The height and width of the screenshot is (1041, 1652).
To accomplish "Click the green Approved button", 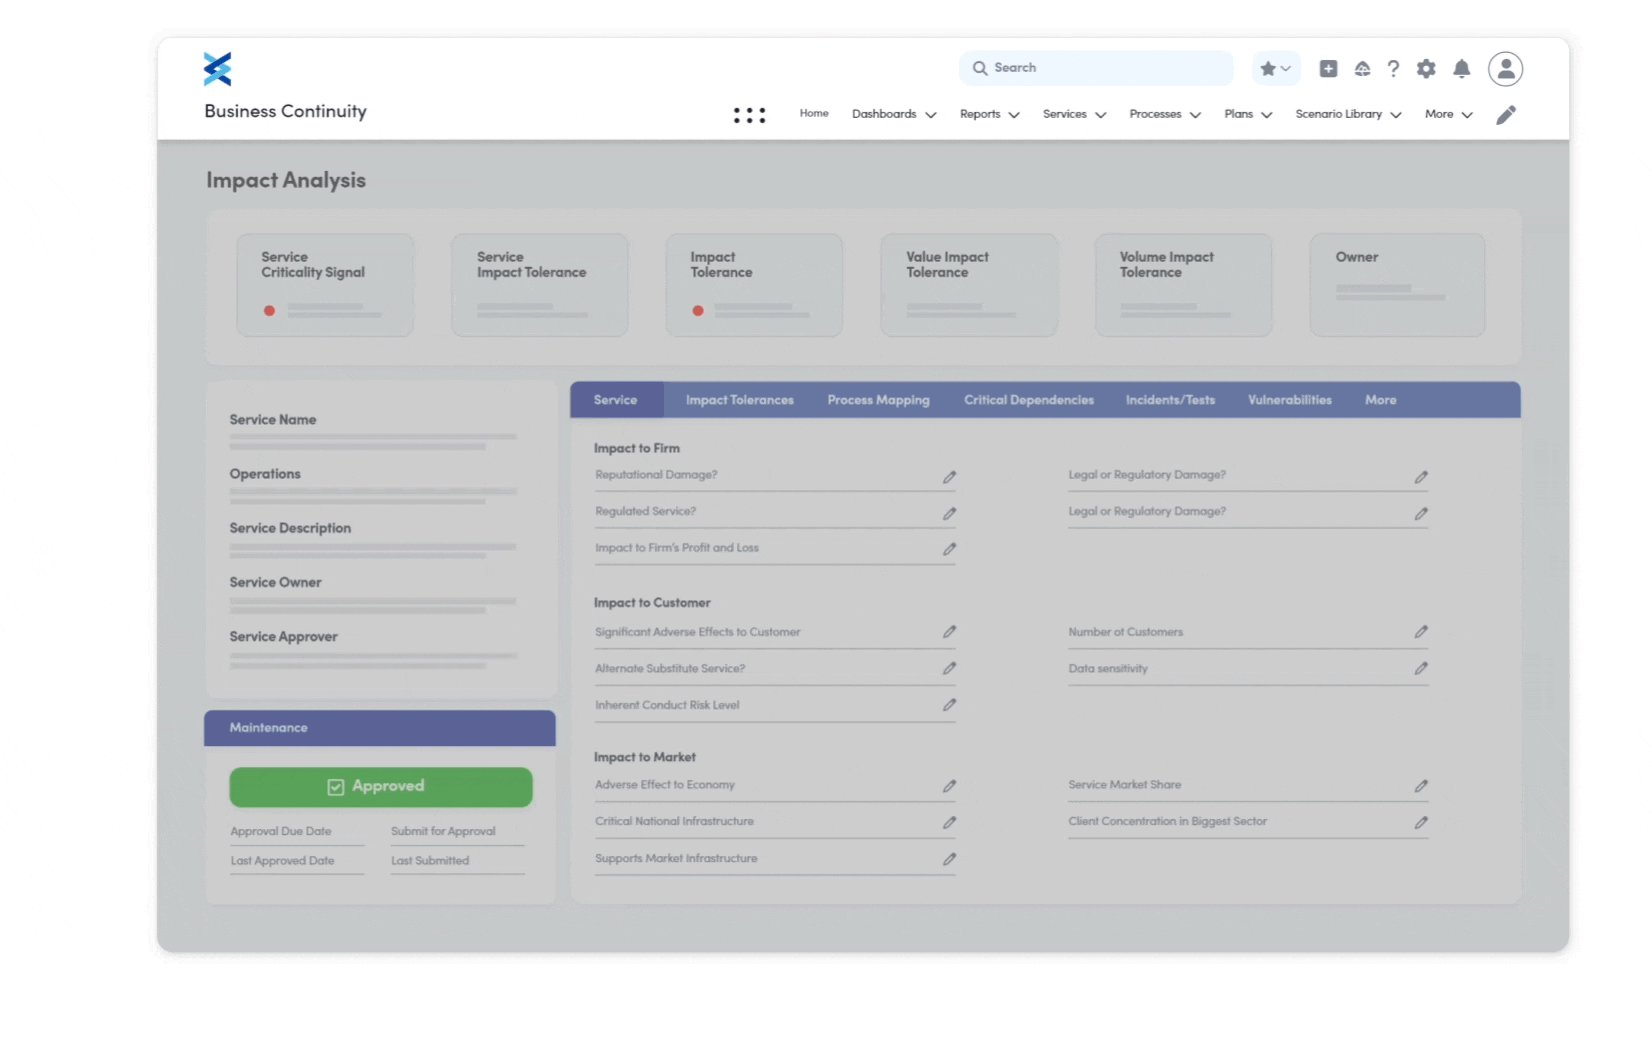I will (x=381, y=787).
